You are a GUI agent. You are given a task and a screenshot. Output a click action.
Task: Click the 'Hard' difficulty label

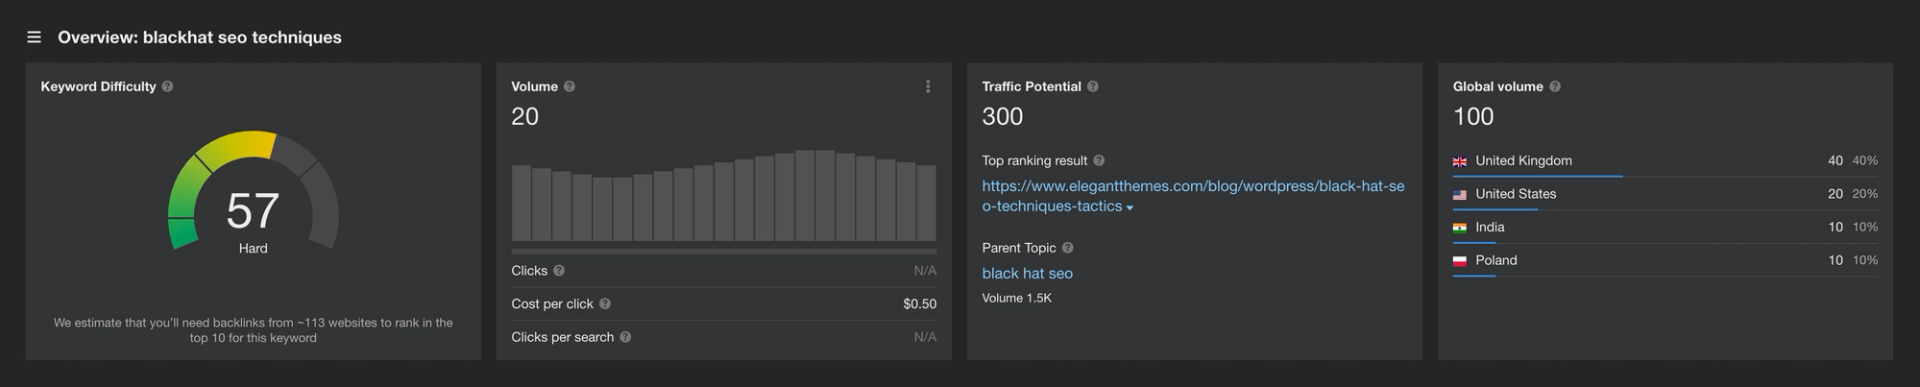click(x=253, y=248)
